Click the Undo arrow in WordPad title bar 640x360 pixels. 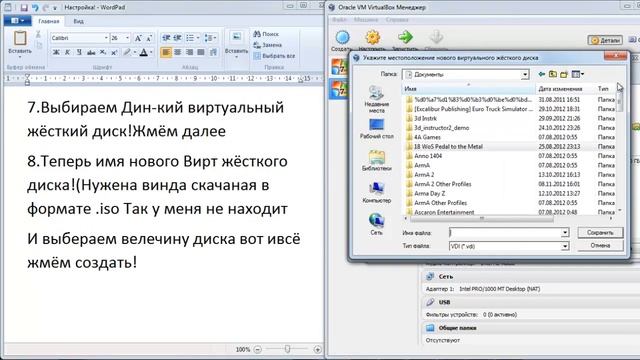click(x=35, y=7)
